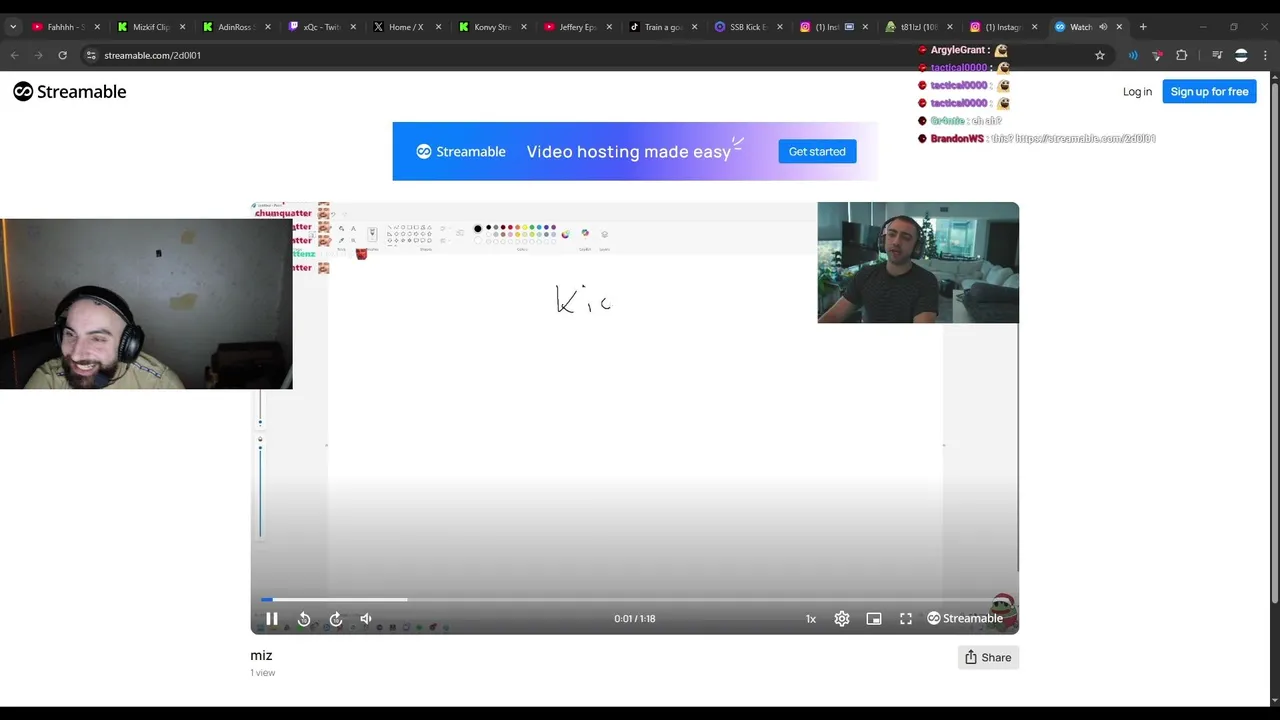Close the active Watch tab
This screenshot has width=1280, height=720.
click(x=1119, y=27)
